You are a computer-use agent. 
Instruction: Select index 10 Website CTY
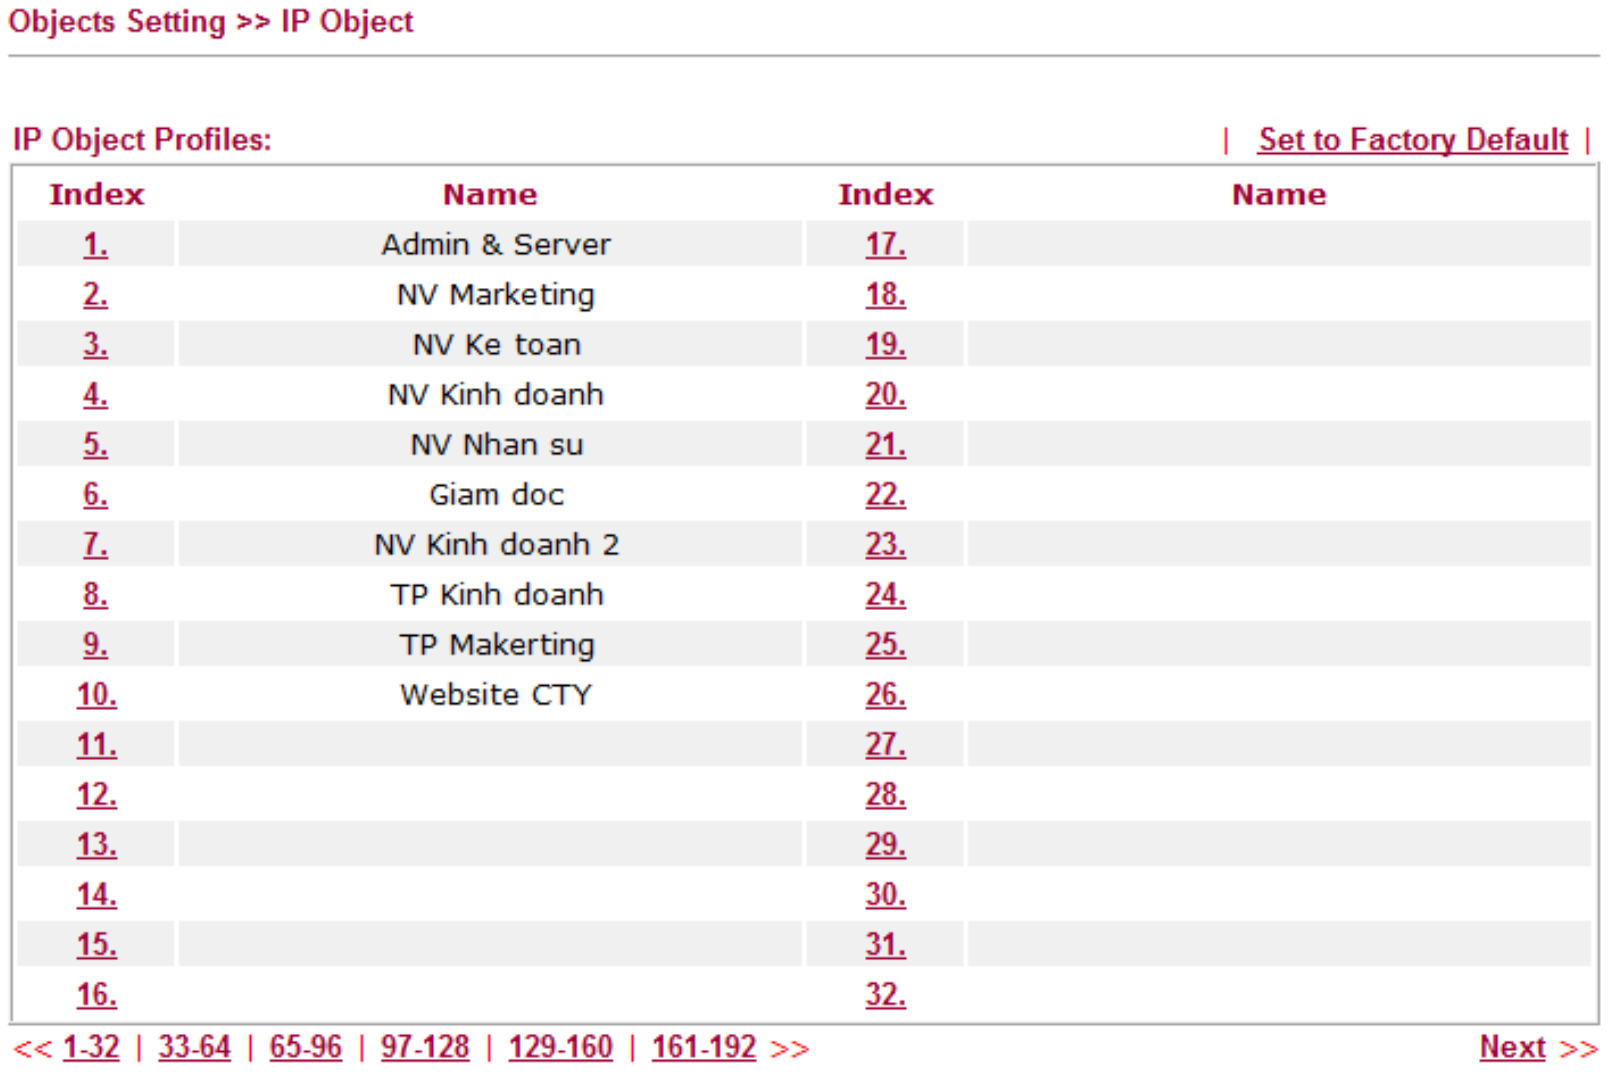(96, 694)
